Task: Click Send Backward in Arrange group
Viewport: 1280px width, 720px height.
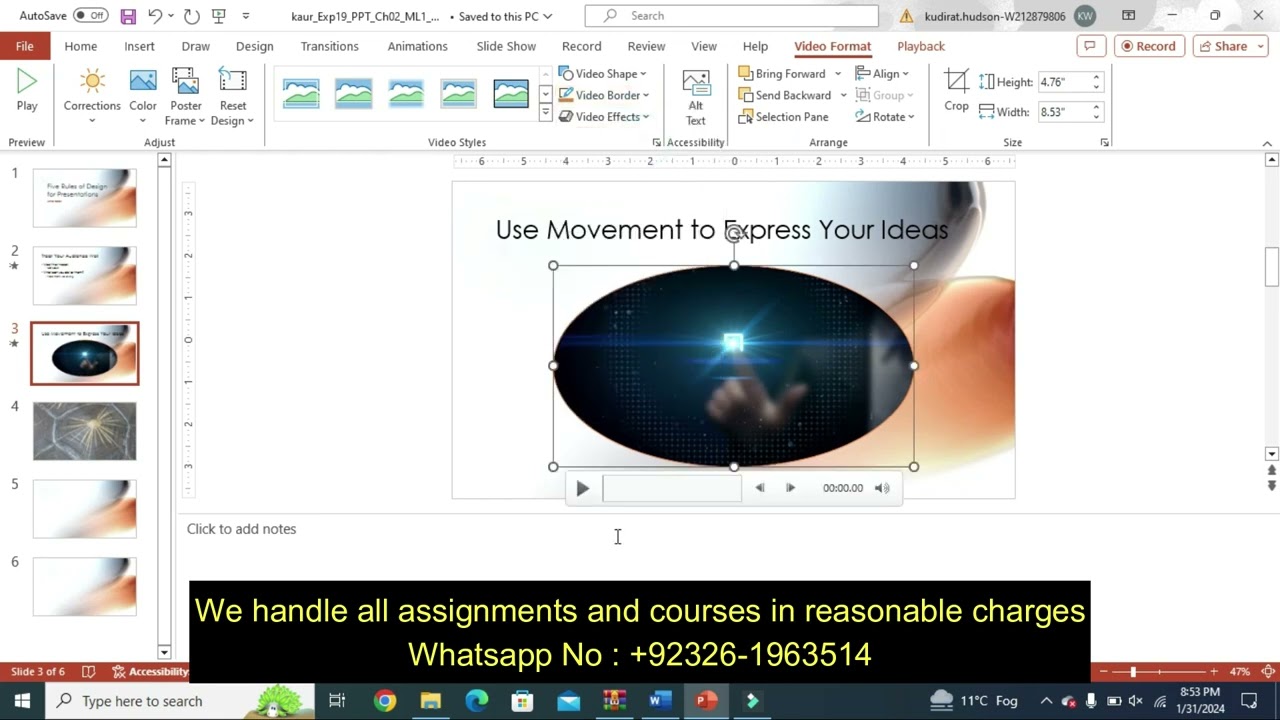Action: 785,95
